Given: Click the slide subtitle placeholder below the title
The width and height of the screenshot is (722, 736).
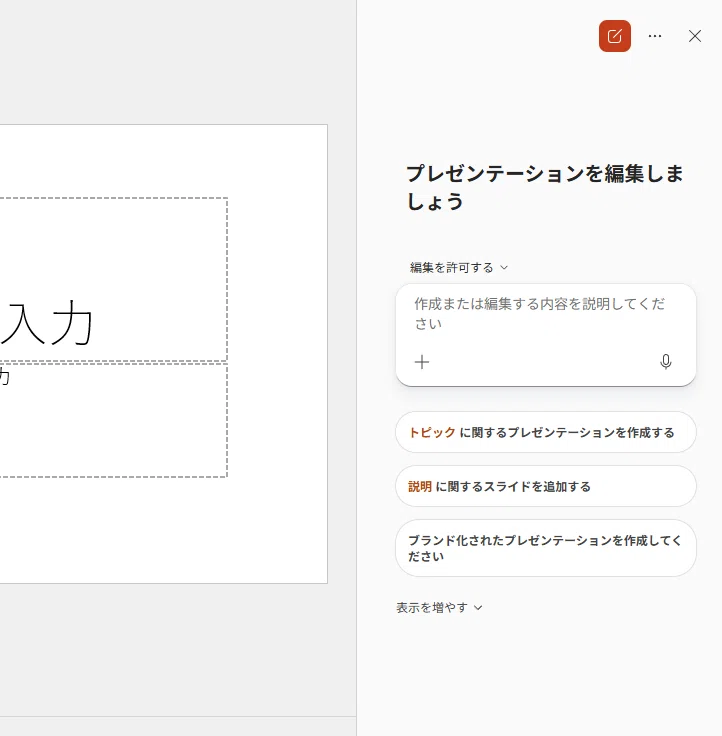Looking at the screenshot, I should [114, 421].
